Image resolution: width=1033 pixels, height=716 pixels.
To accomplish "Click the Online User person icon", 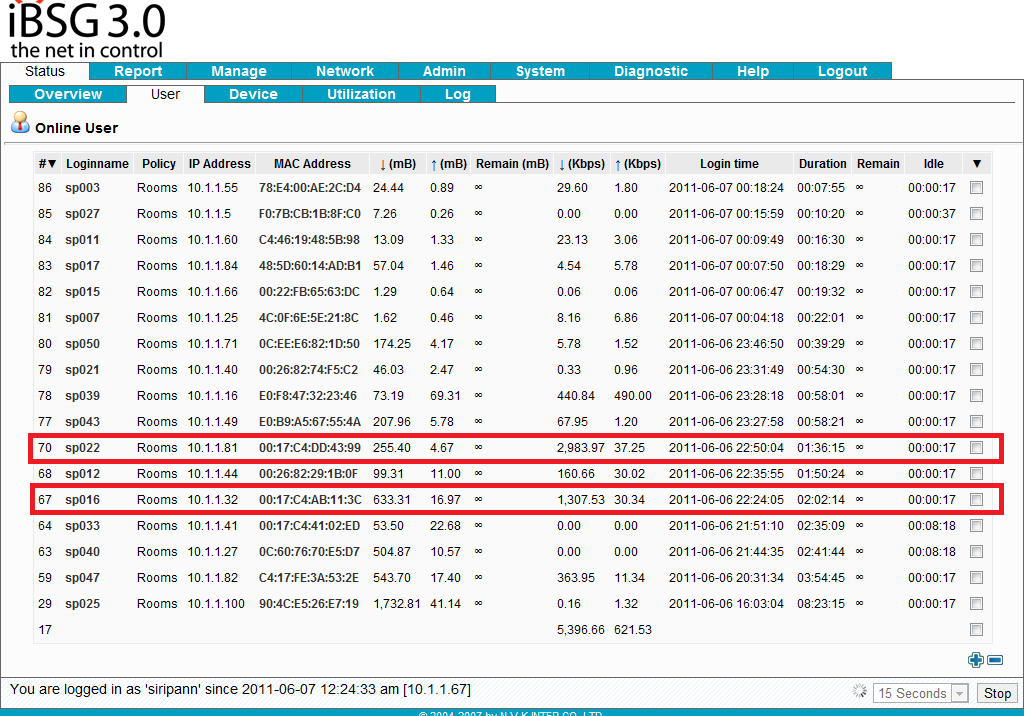I will [x=20, y=124].
